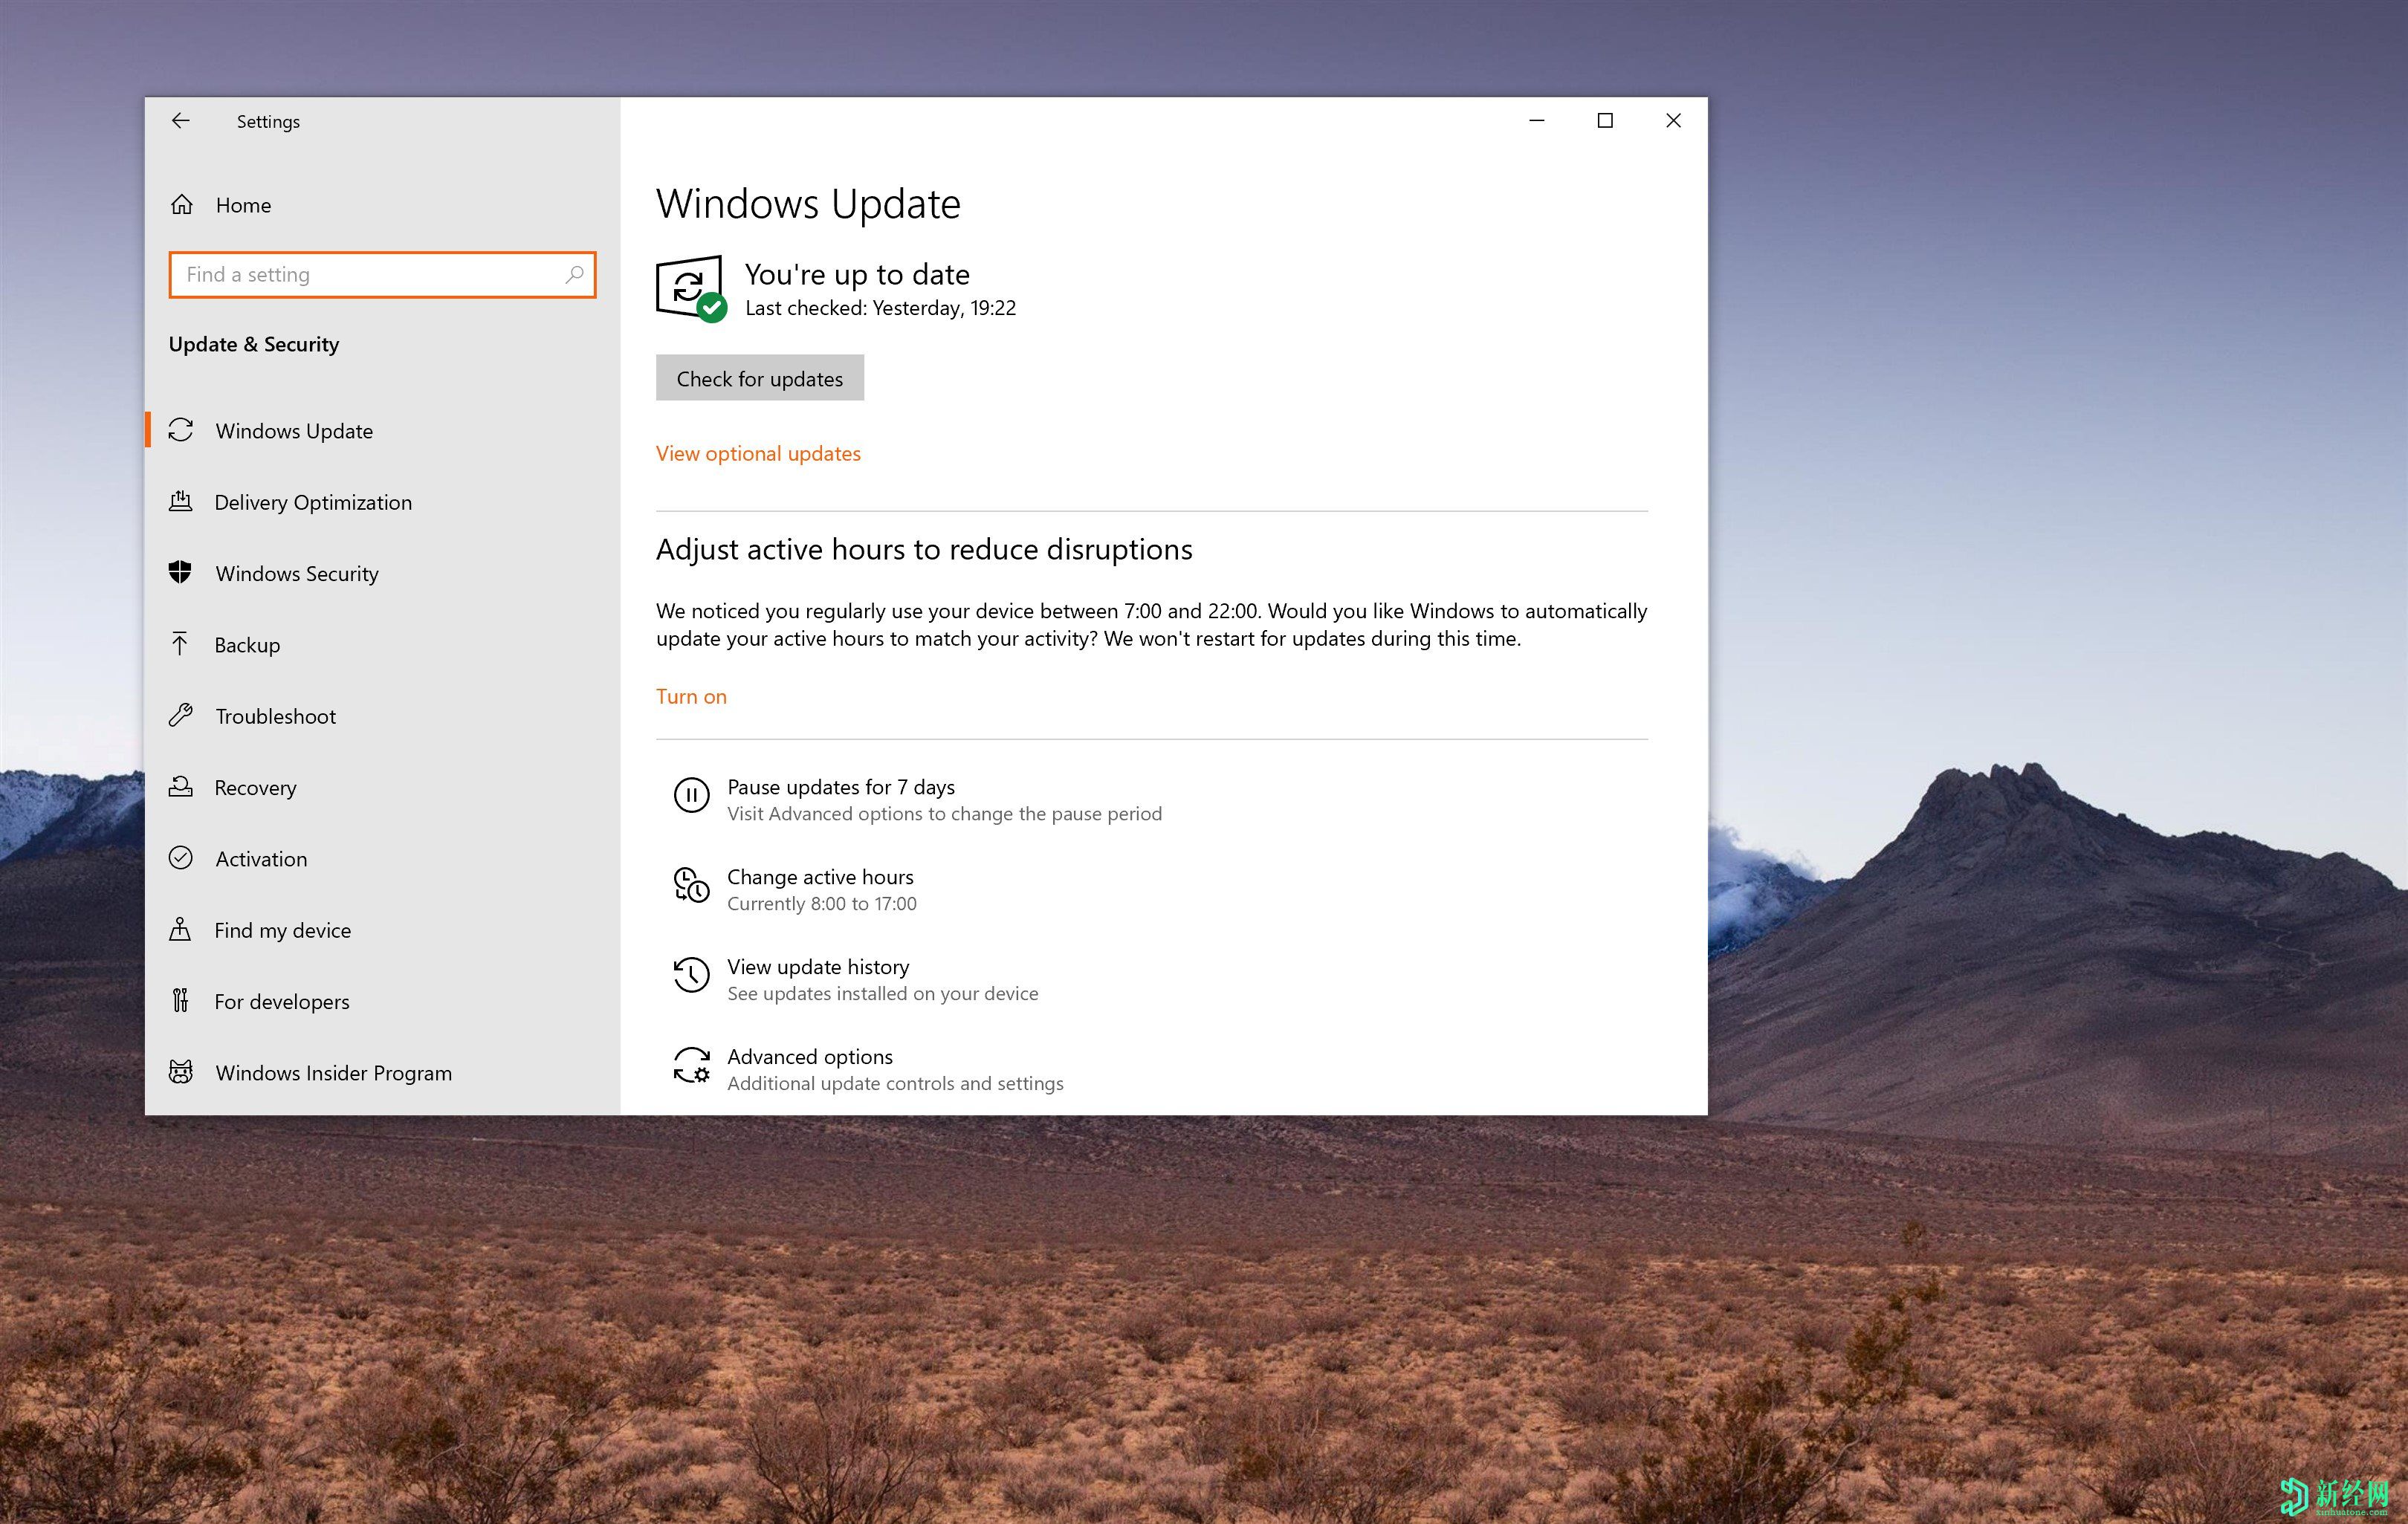
Task: Select Recovery in the sidebar
Action: [255, 788]
